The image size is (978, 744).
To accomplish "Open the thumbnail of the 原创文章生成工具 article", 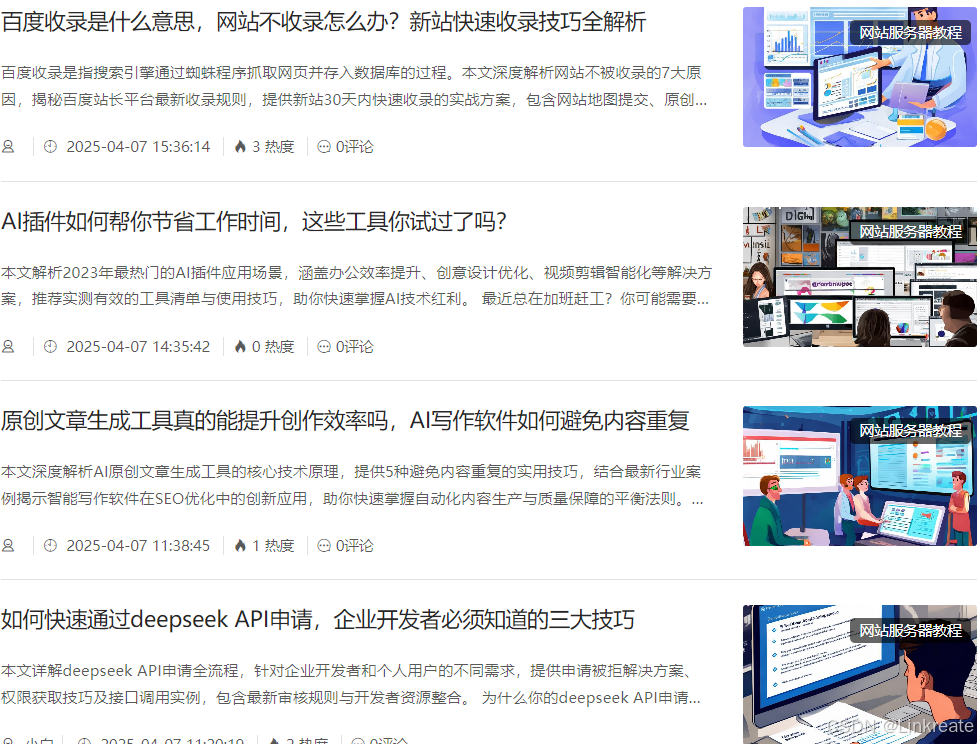I will click(859, 476).
